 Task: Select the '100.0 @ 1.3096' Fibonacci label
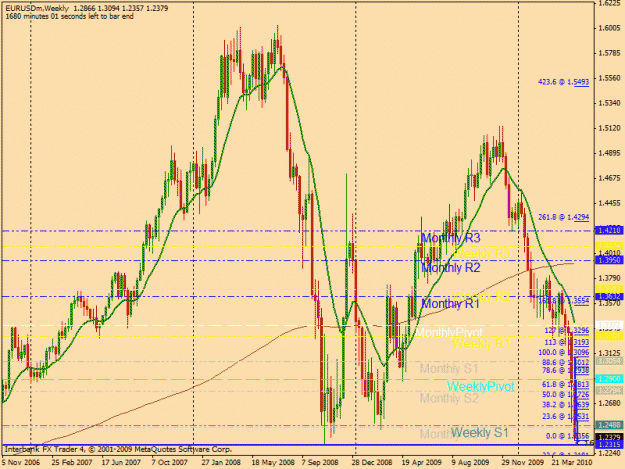(564, 352)
